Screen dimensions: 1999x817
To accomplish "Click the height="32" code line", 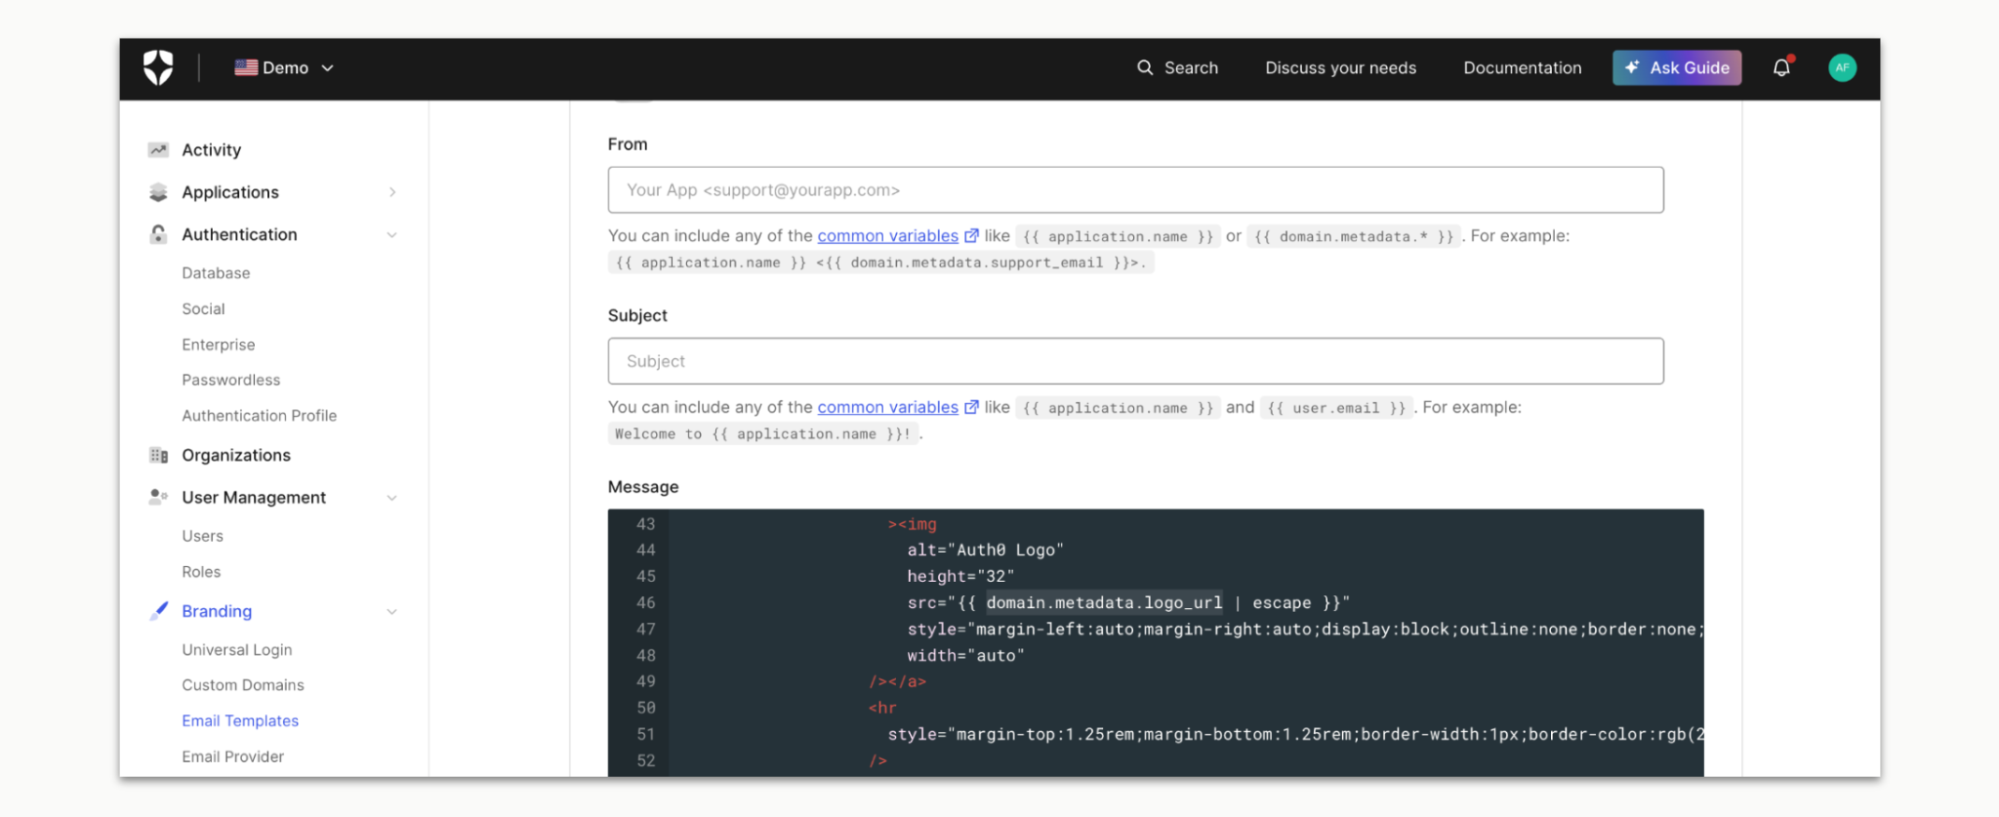I will (x=960, y=576).
